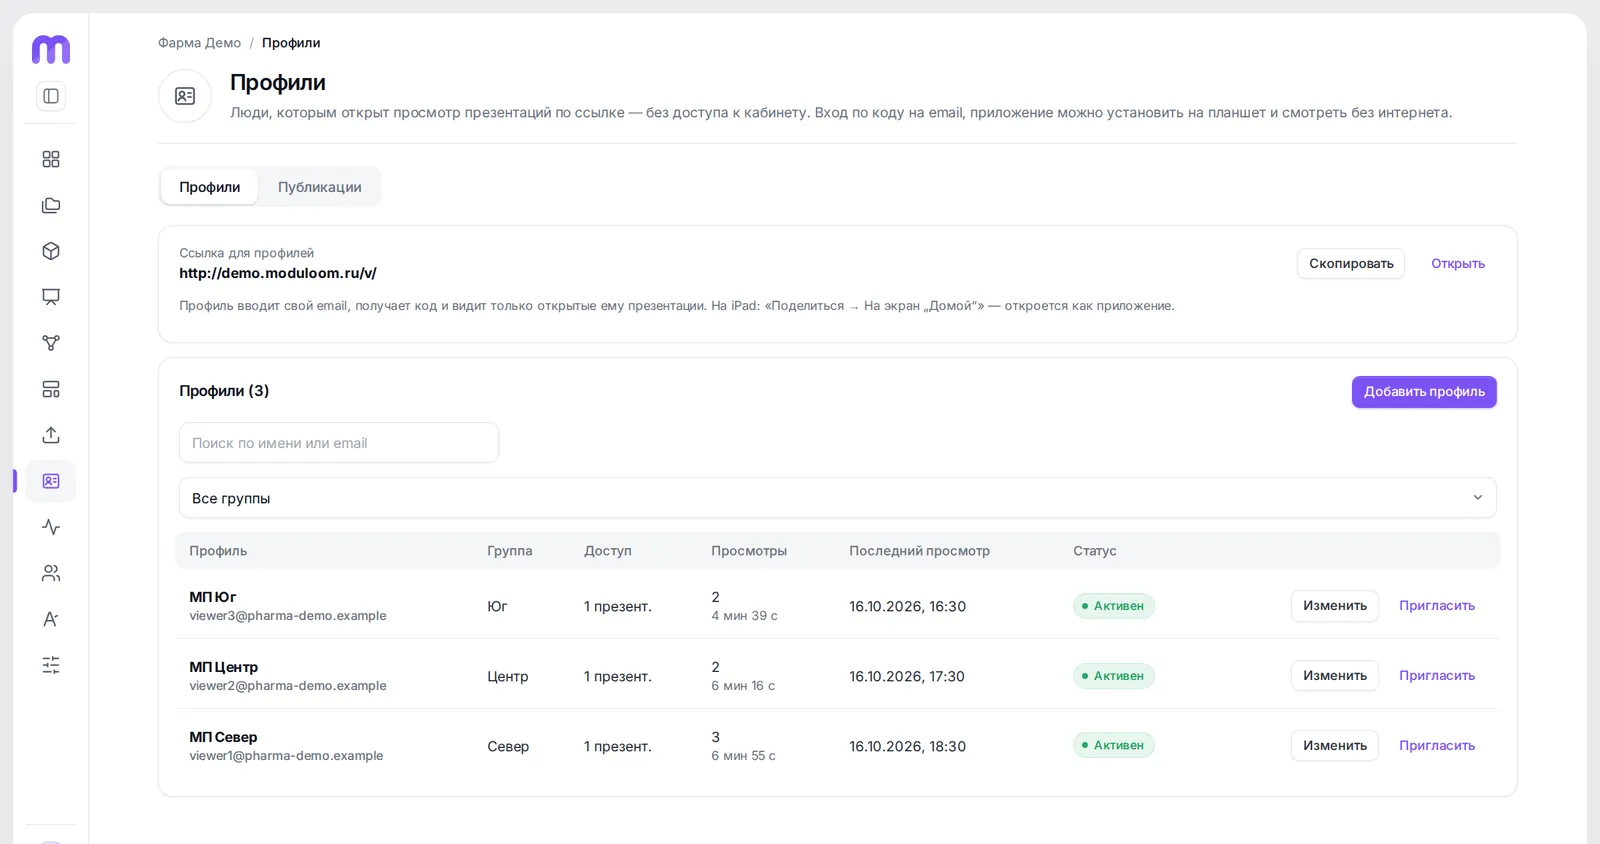This screenshot has width=1600, height=844.
Task: Toggle the sidebar collapse icon
Action: [51, 96]
